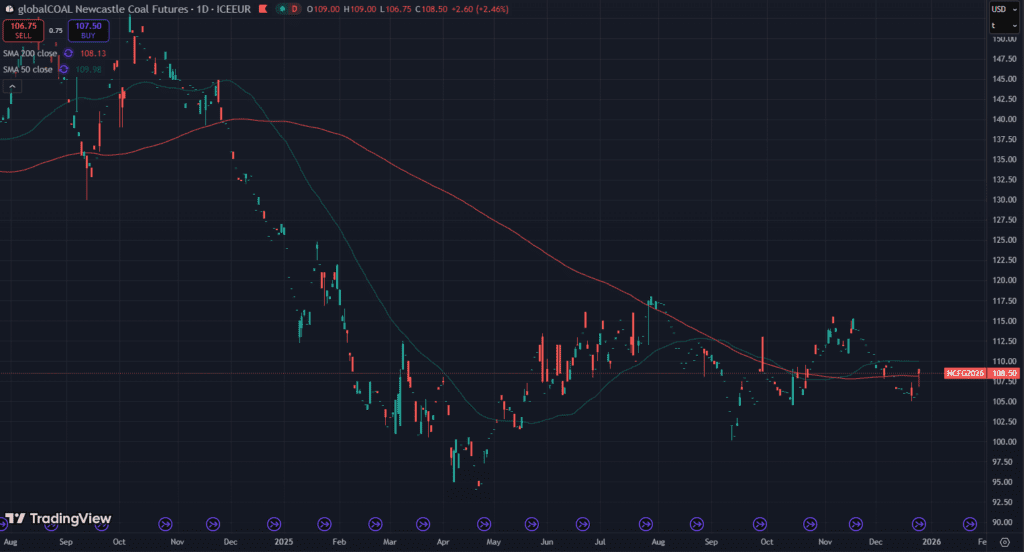1024x552 pixels.
Task: Click the purple icon next to SMA 200
Action: click(68, 53)
